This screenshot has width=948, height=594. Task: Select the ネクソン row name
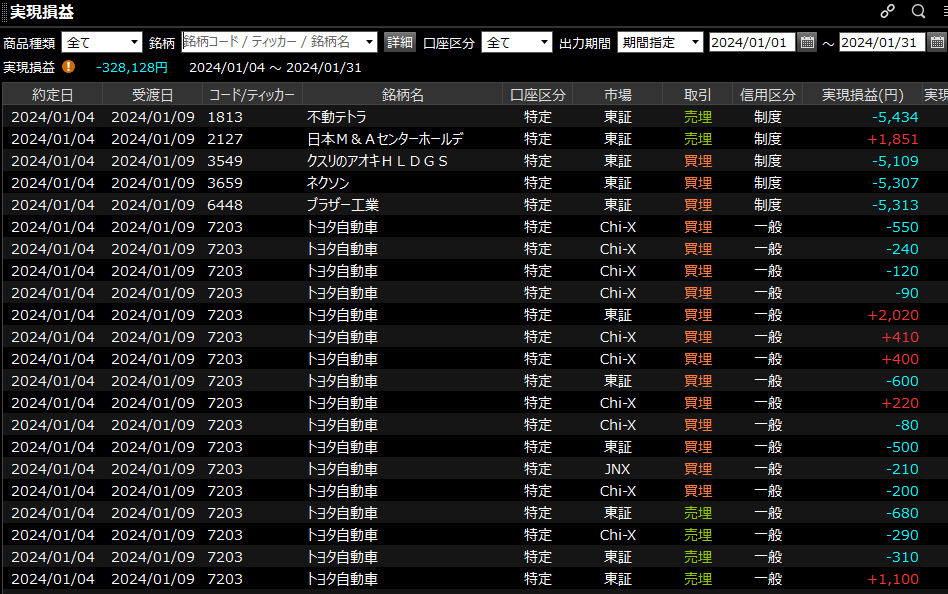point(328,183)
